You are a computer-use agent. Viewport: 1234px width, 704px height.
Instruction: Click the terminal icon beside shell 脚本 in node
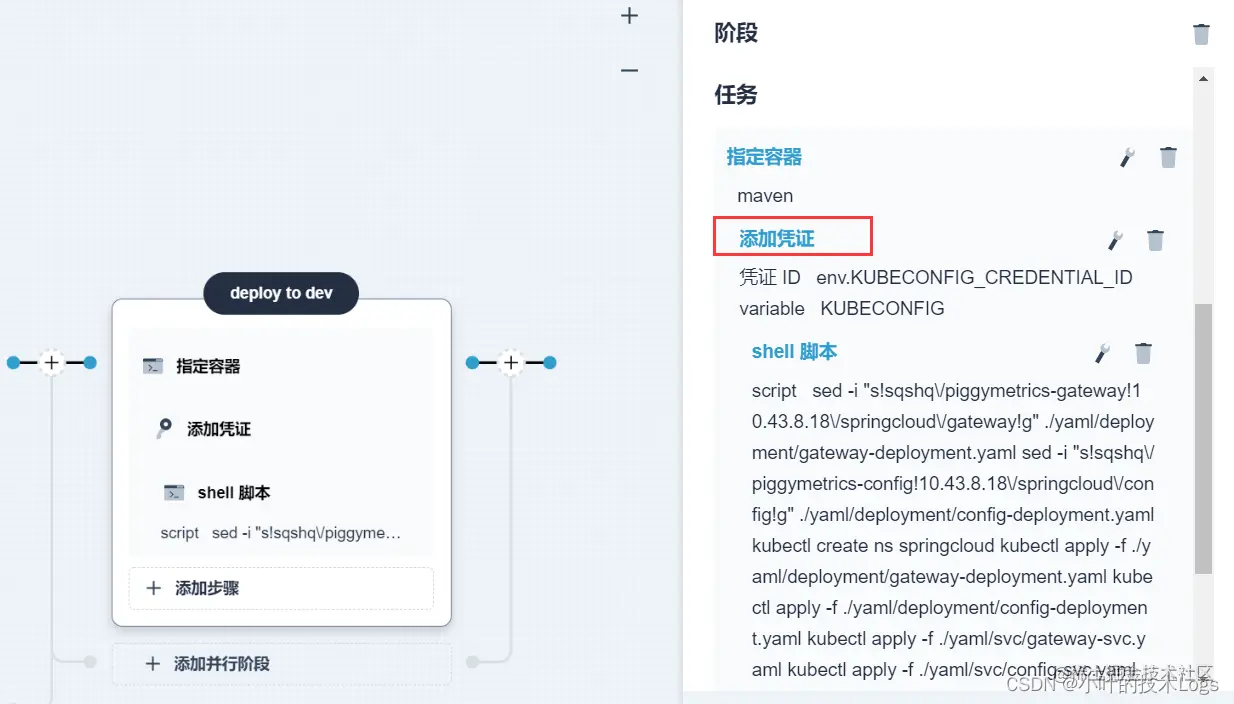pyautogui.click(x=174, y=492)
